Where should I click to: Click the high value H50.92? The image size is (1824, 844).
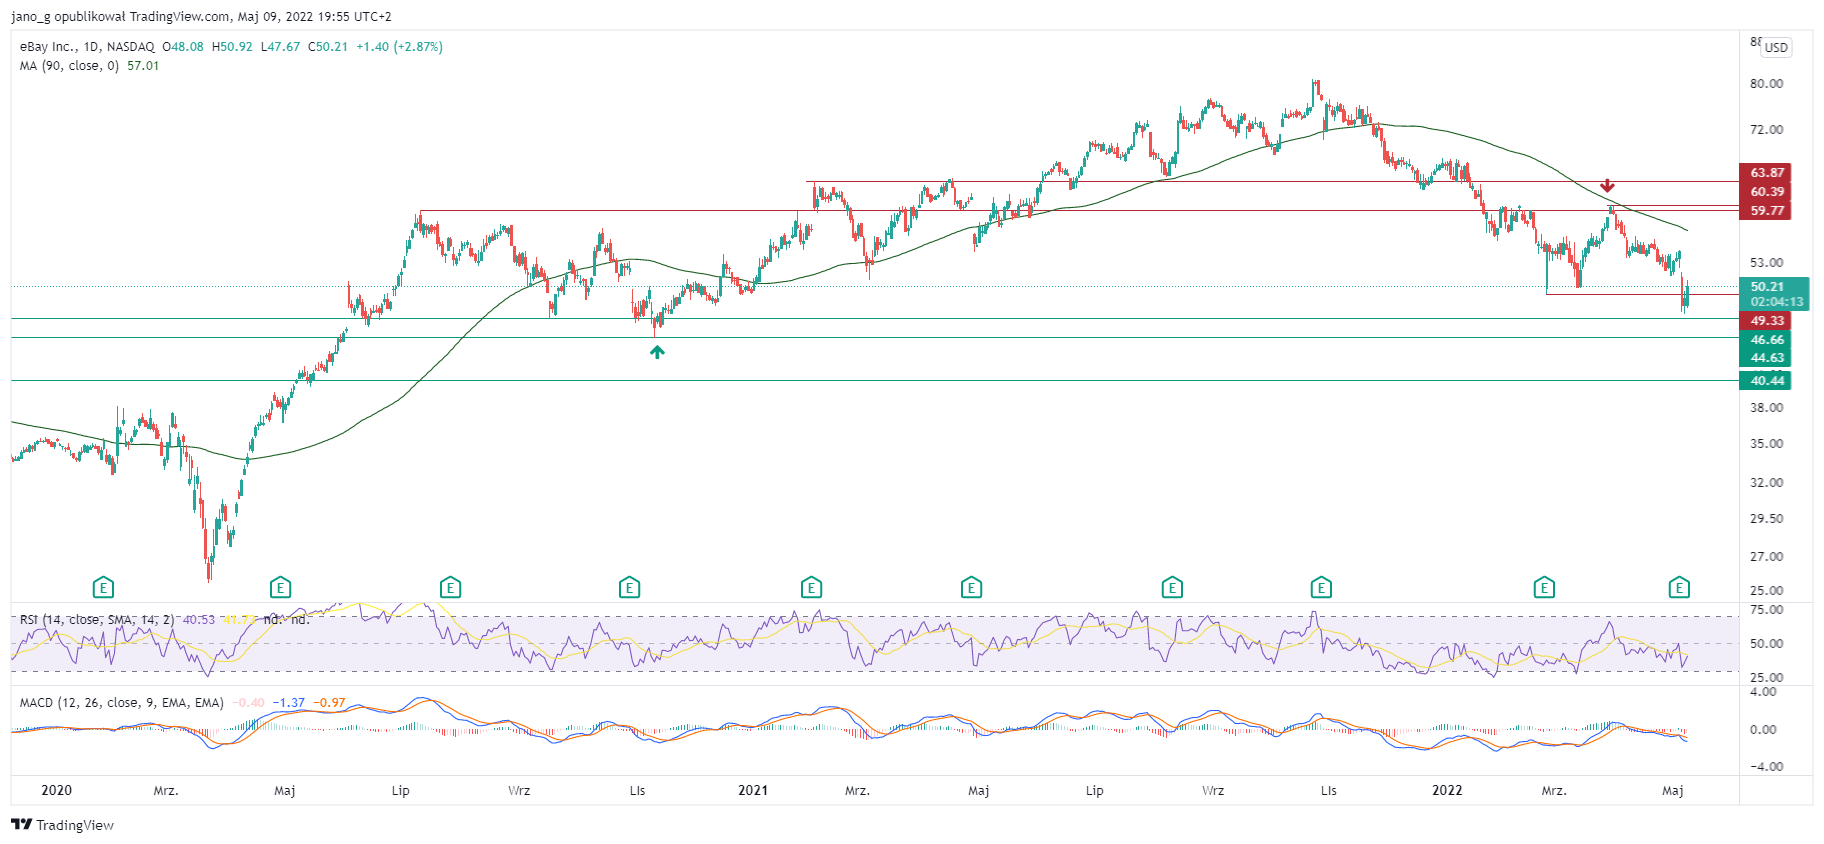[x=231, y=47]
